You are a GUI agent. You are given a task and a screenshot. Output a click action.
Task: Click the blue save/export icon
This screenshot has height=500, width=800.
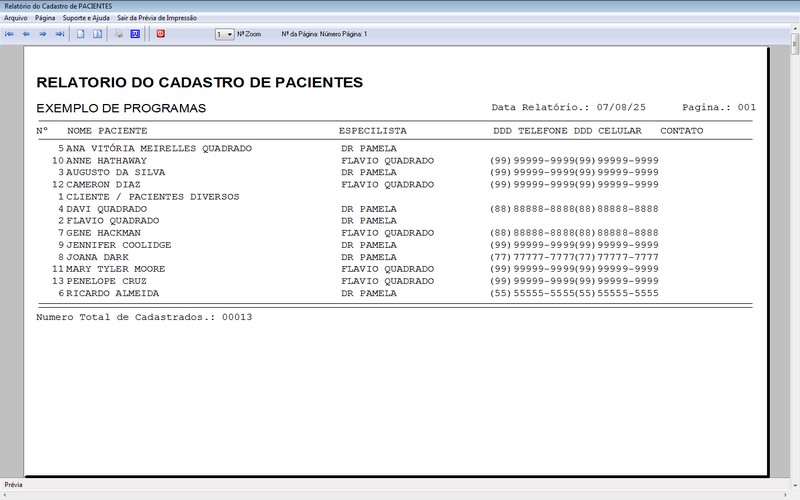[x=135, y=34]
